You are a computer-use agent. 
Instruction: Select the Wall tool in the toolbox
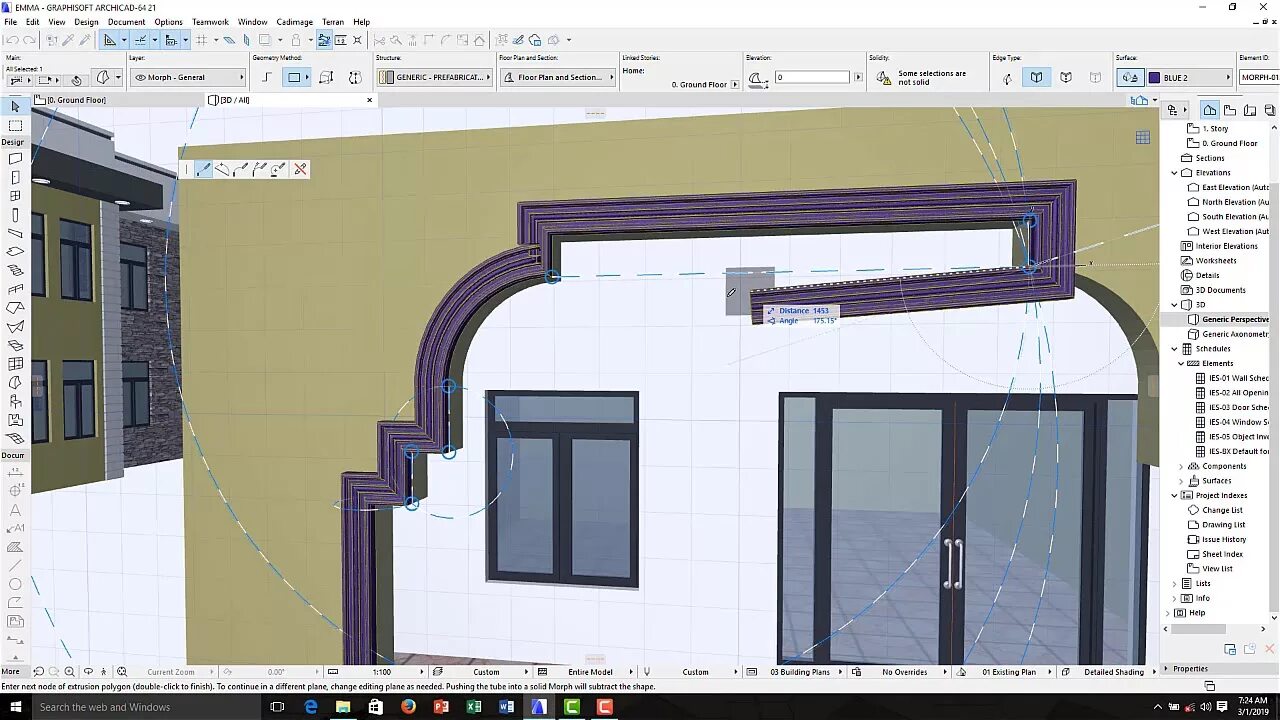coord(15,158)
